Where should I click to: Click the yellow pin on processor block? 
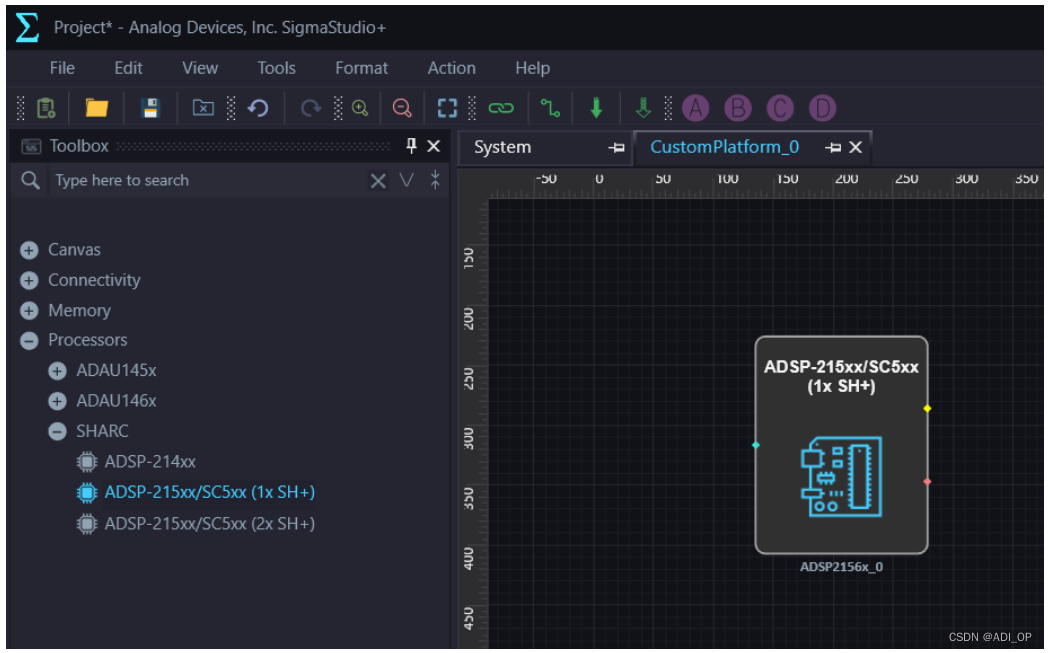(x=927, y=408)
